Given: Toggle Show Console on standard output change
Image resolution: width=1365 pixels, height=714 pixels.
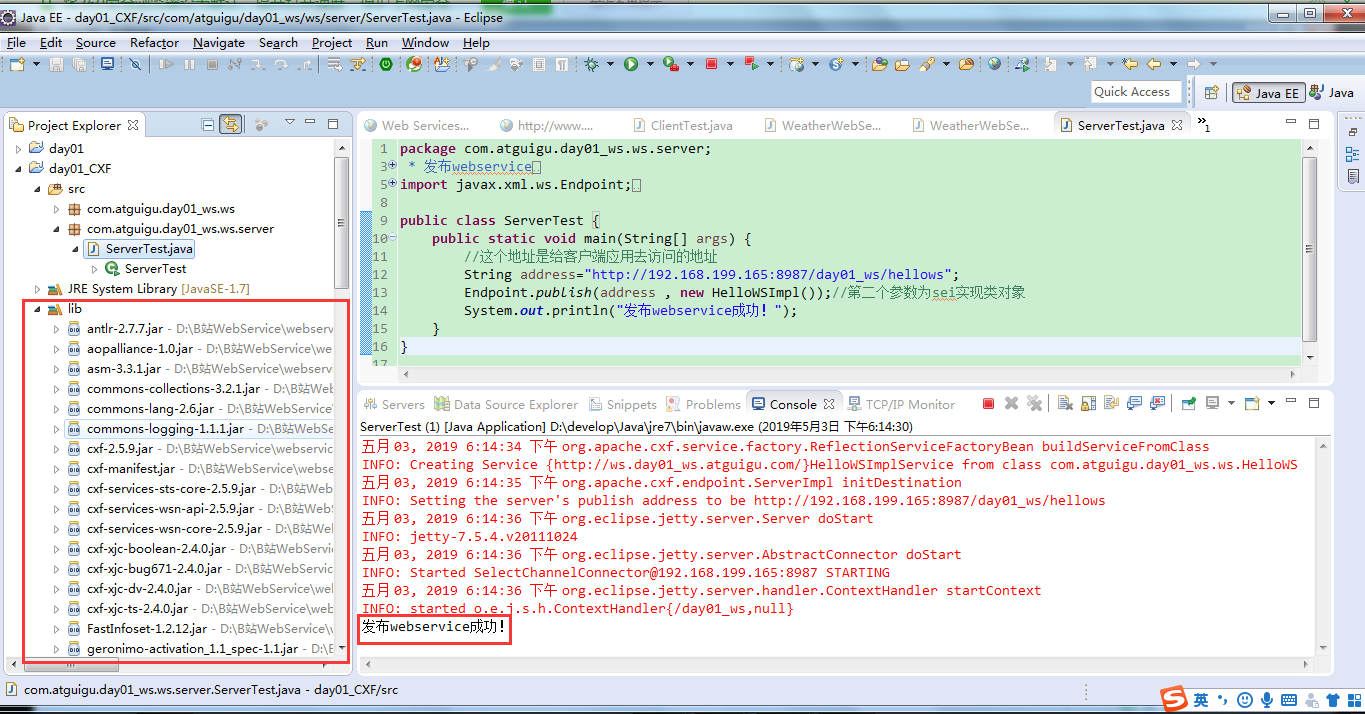Looking at the screenshot, I should pos(1135,404).
